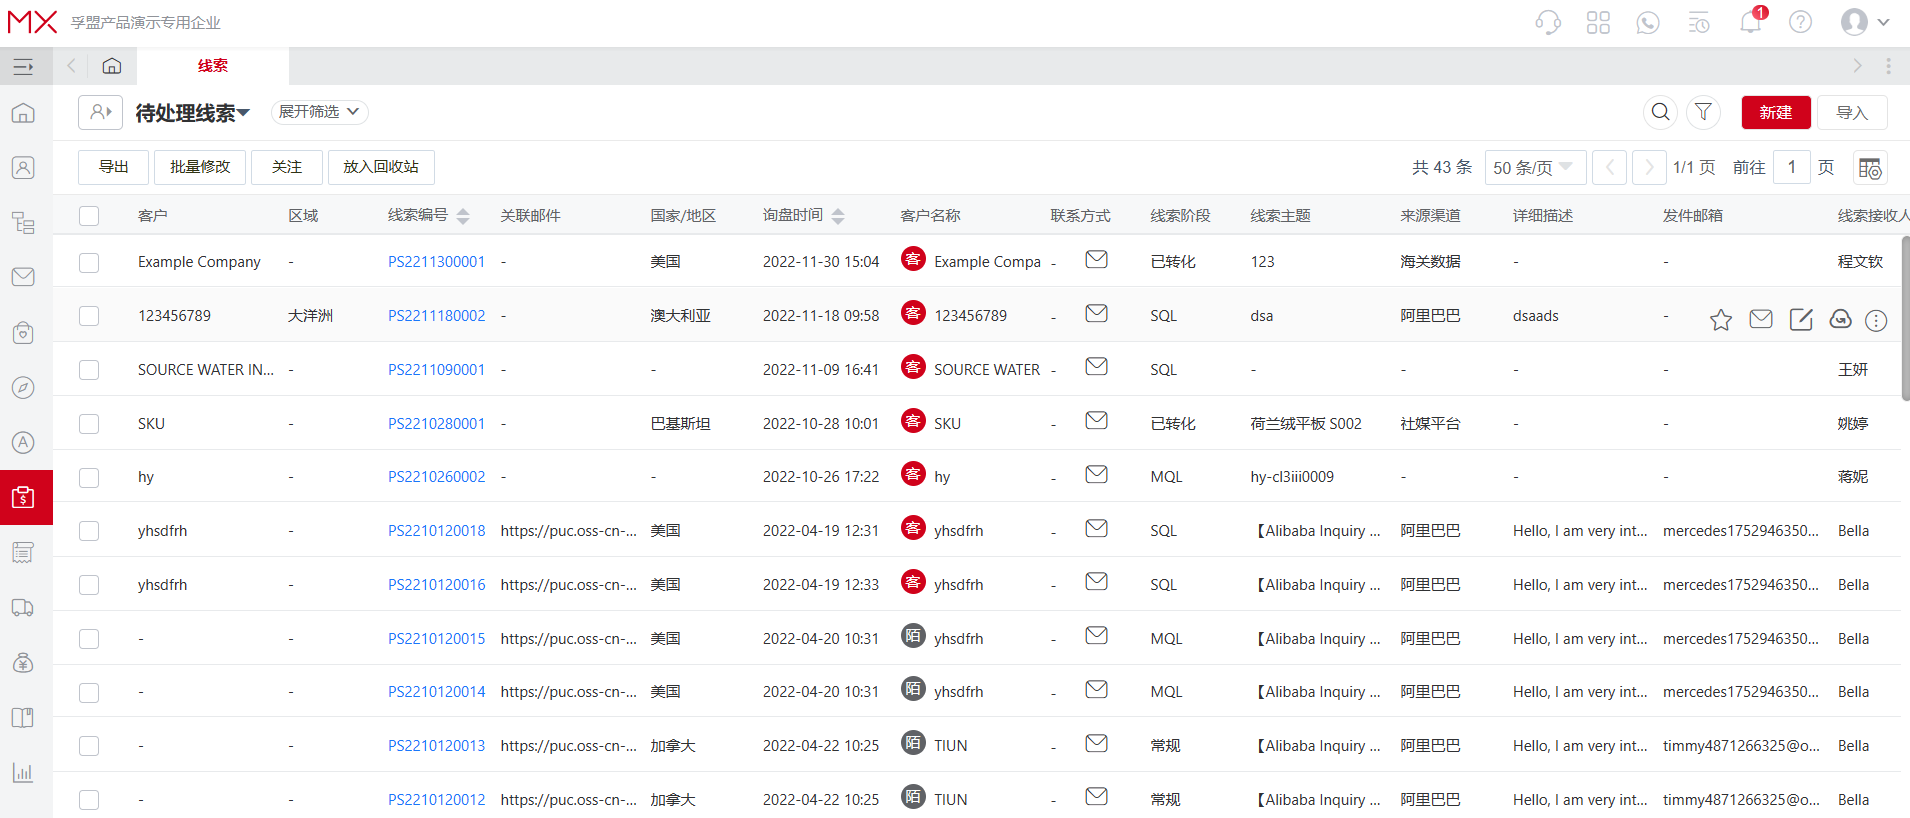The width and height of the screenshot is (1910, 818).
Task: Click the page number input field
Action: (x=1791, y=168)
